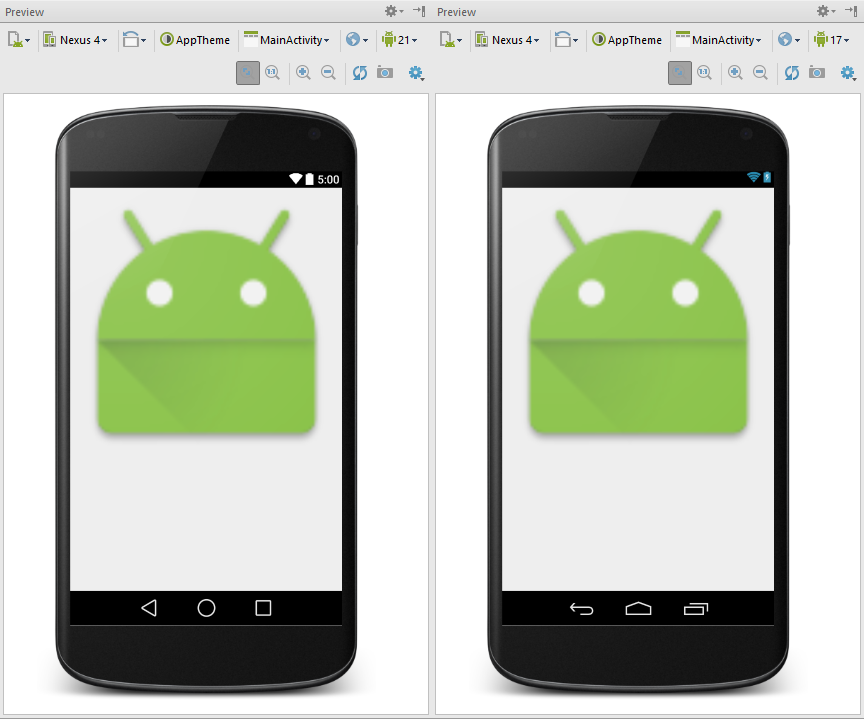Zoom out on the API 21 preview
Image resolution: width=864 pixels, height=719 pixels.
(x=328, y=73)
